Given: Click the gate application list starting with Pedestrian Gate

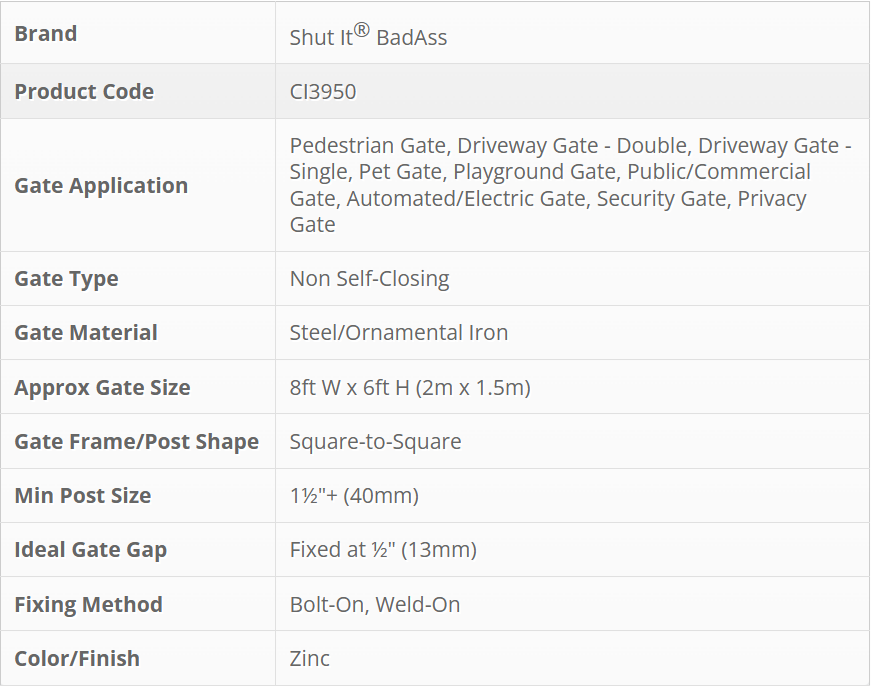Looking at the screenshot, I should click(x=570, y=185).
